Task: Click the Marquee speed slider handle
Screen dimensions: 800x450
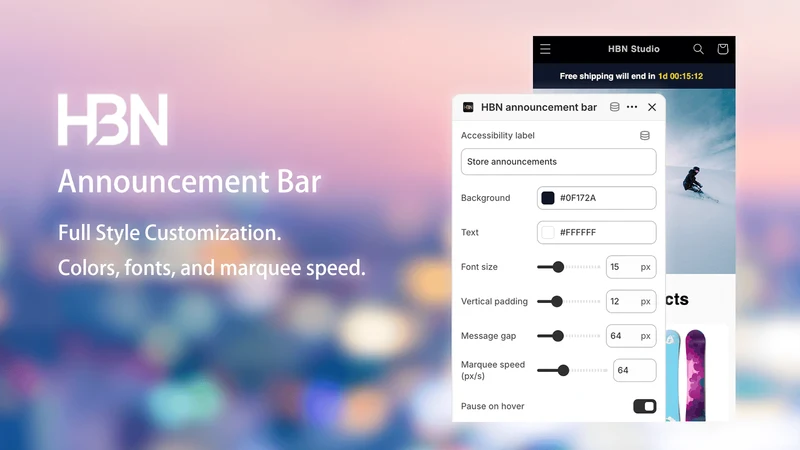Action: pos(563,370)
